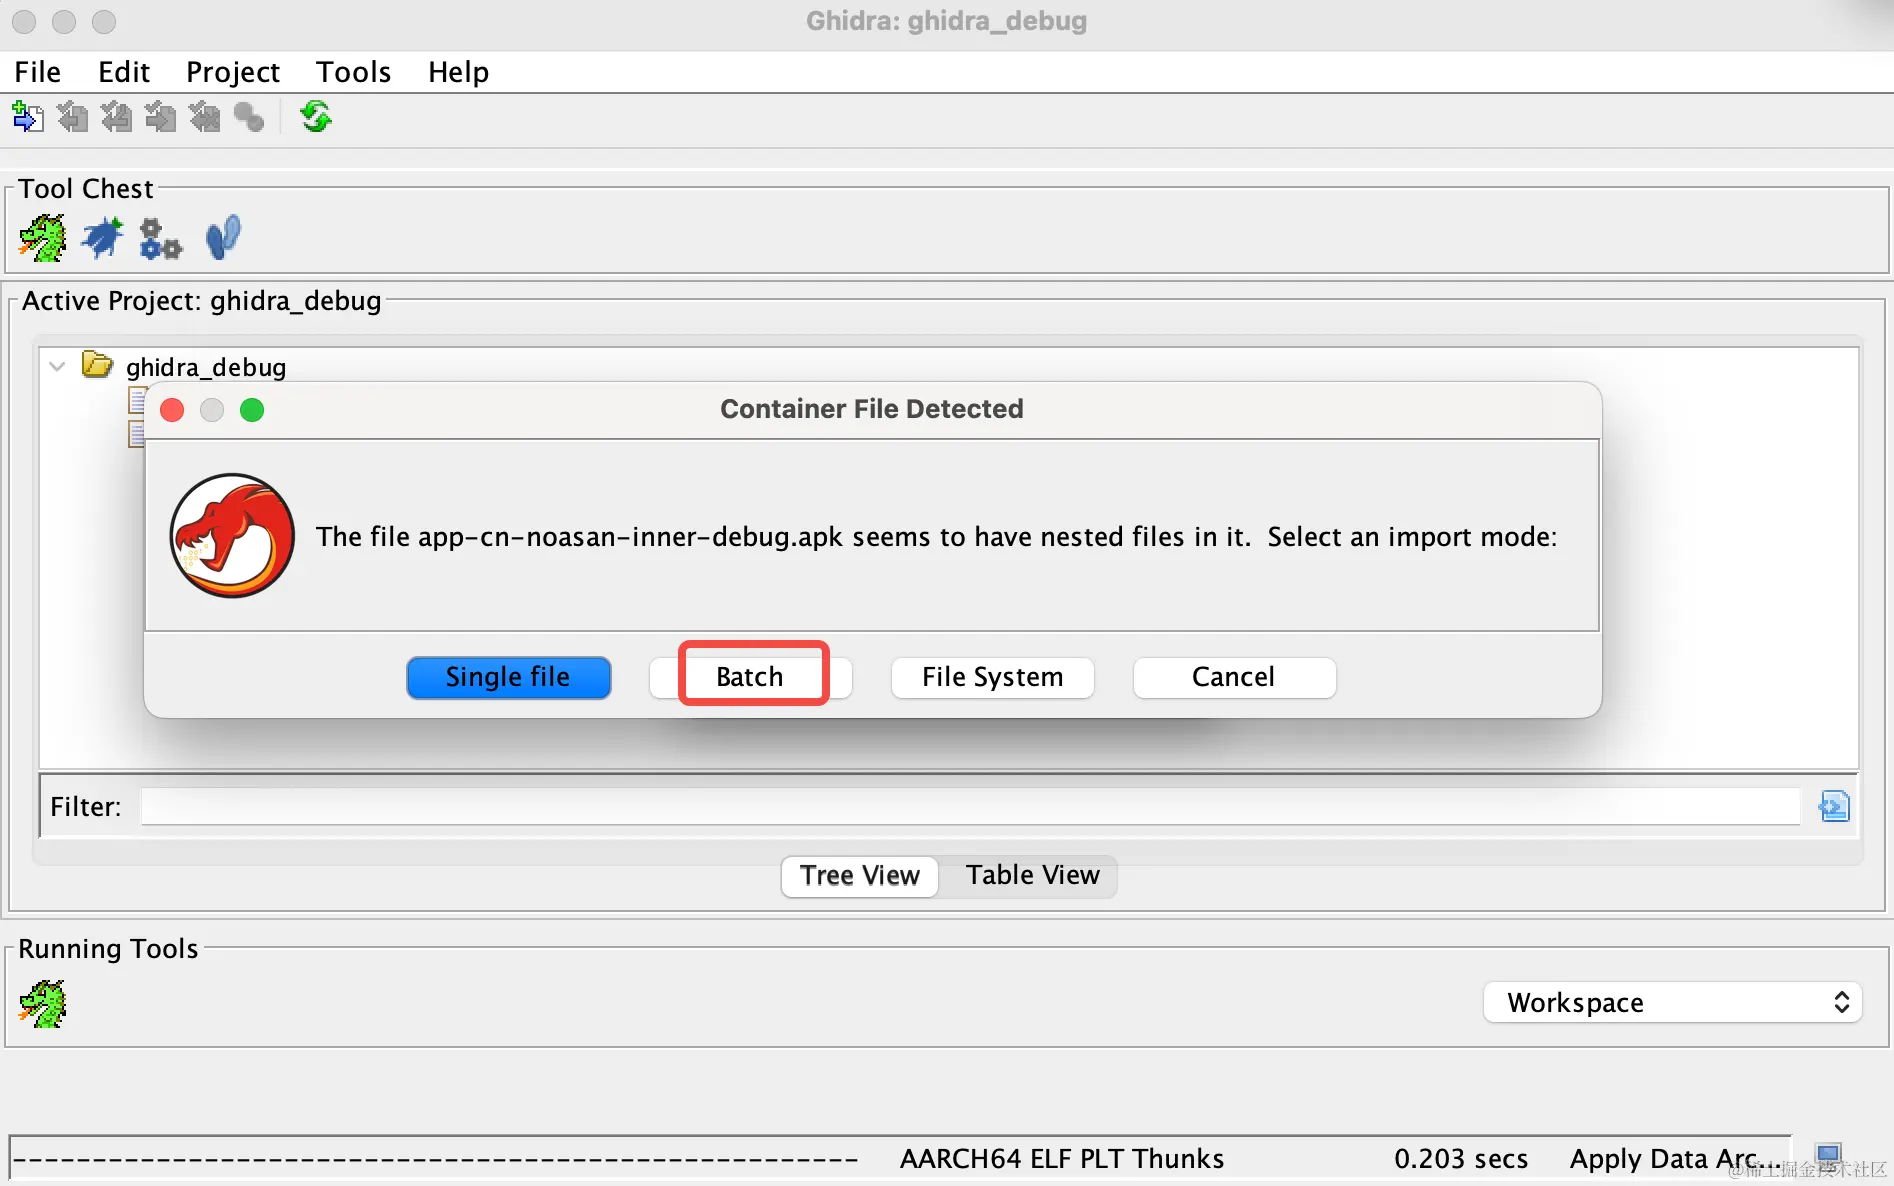Image resolution: width=1894 pixels, height=1186 pixels.
Task: Click the filter options icon beside Filter field
Action: coord(1834,806)
